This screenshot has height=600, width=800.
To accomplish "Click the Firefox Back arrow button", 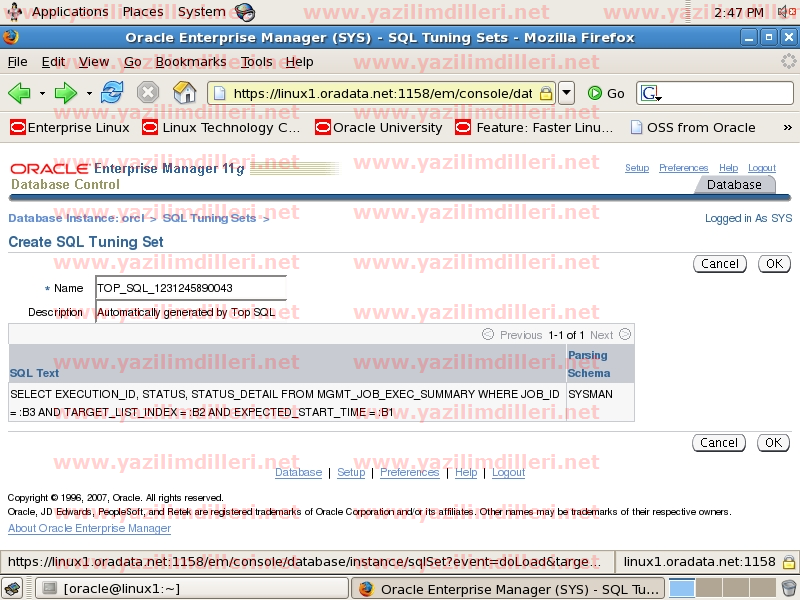I will coord(19,93).
